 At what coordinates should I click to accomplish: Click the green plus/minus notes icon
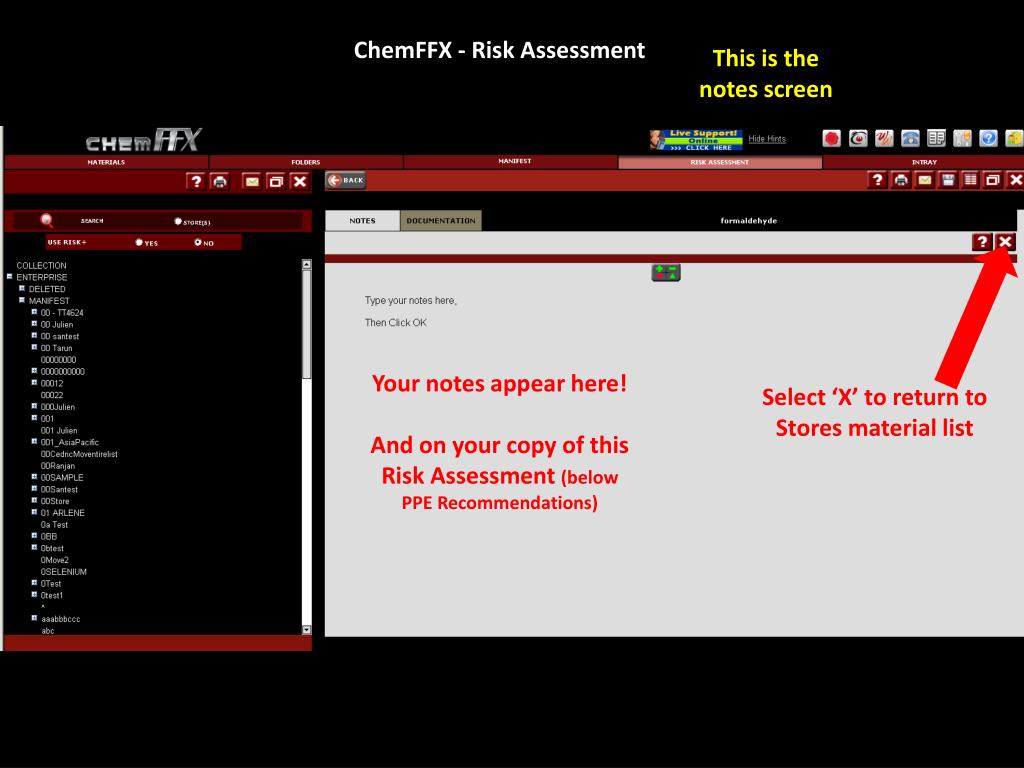point(666,272)
